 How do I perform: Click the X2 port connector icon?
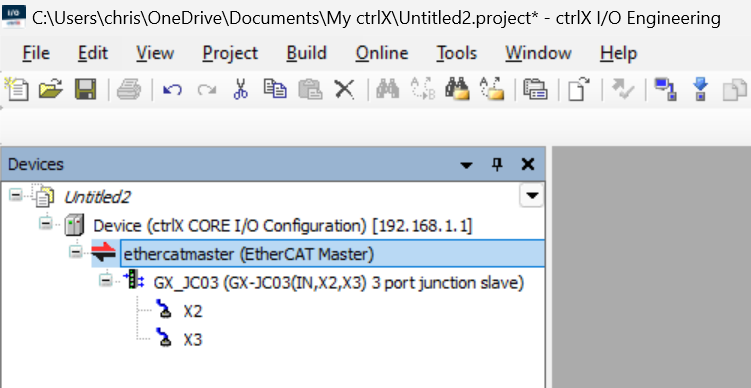click(x=164, y=309)
